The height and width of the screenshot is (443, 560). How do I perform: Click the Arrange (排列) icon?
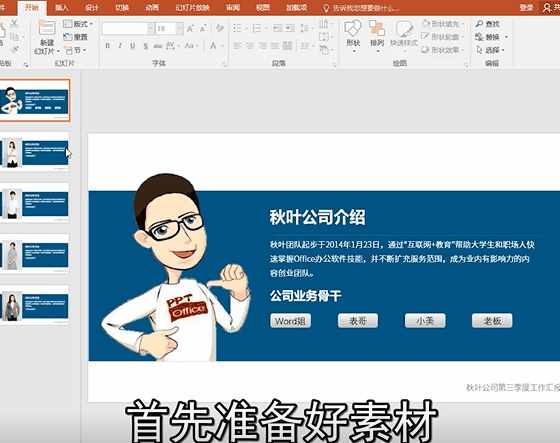point(377,29)
